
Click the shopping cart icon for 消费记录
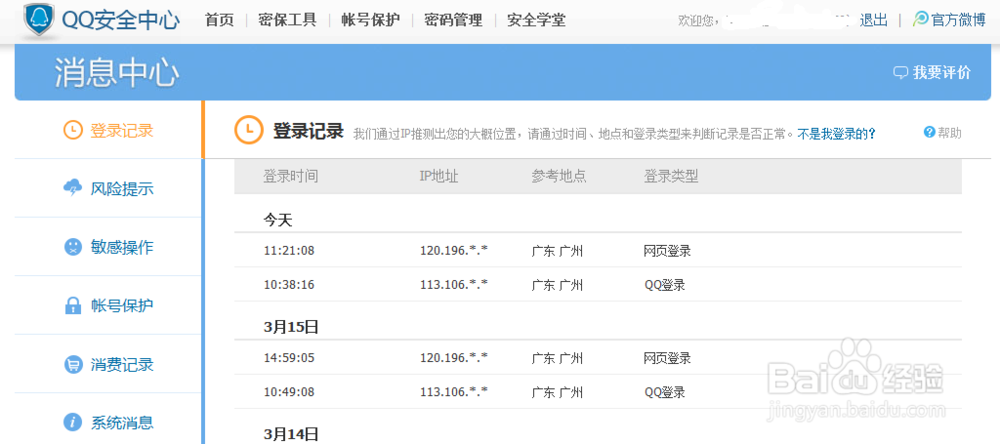point(73,364)
